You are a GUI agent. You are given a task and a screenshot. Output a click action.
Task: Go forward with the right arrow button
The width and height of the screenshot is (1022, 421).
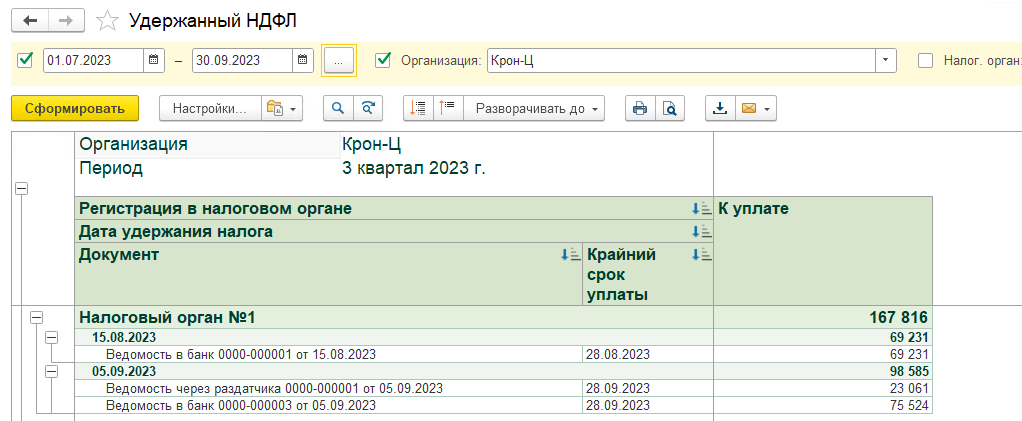[66, 21]
